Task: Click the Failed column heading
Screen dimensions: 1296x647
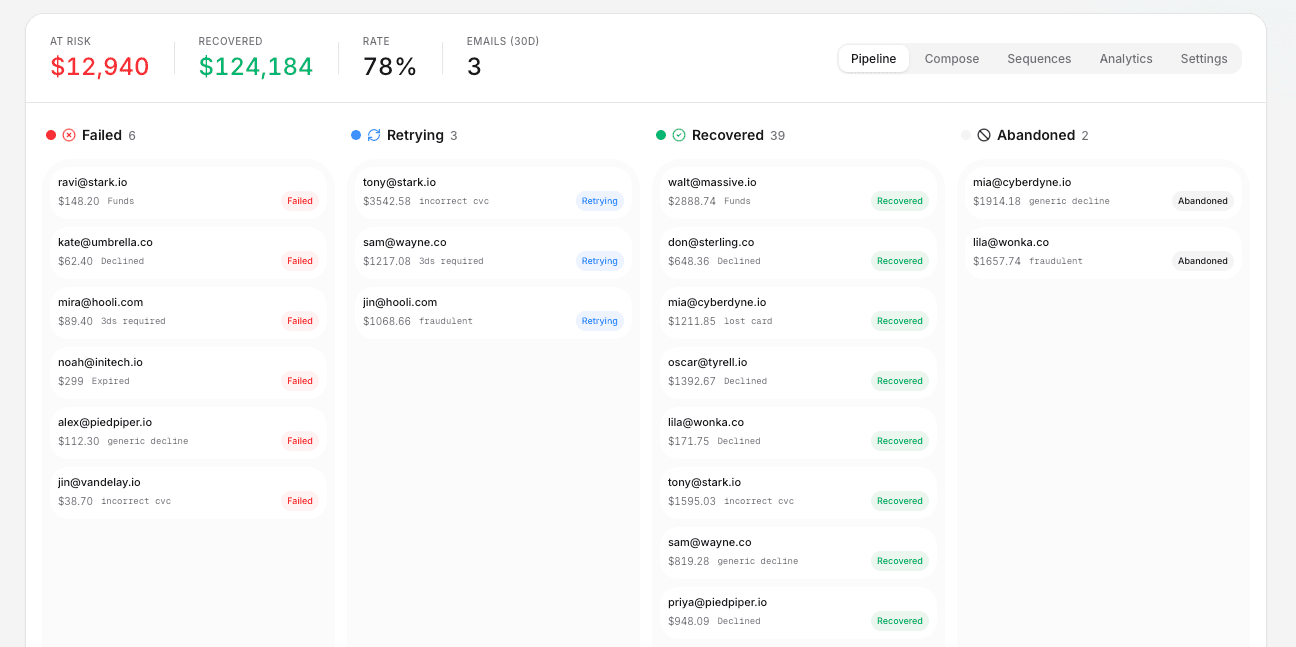Action: tap(102, 135)
